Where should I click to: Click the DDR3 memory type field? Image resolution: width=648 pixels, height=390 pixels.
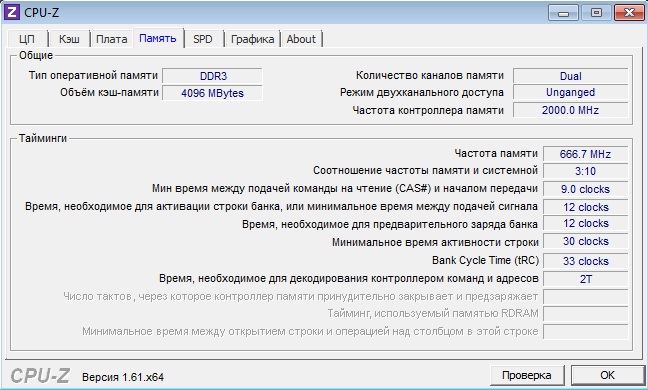[212, 76]
